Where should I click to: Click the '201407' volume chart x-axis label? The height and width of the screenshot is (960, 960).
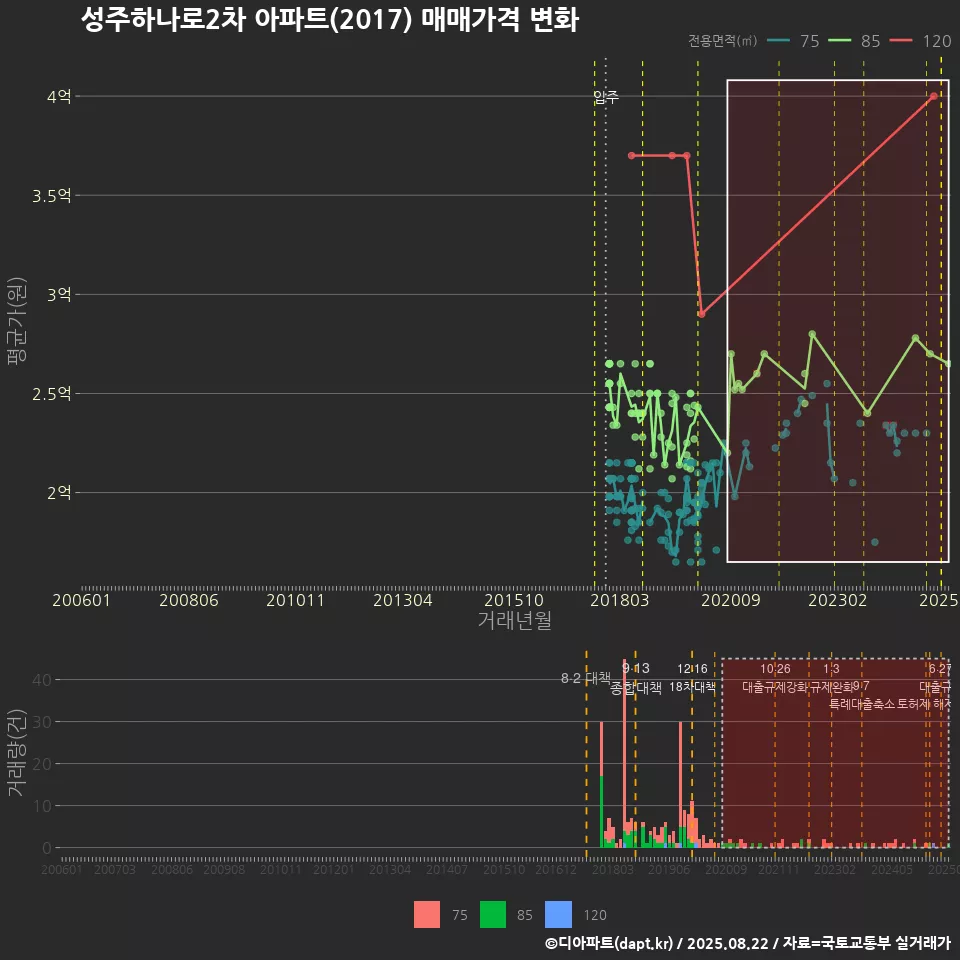pos(447,869)
